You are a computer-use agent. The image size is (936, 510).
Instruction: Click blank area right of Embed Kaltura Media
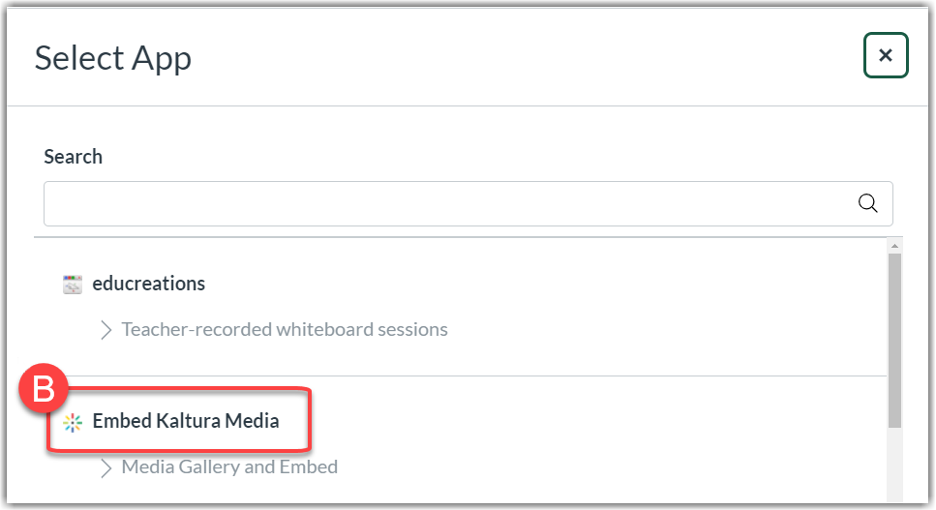600,421
